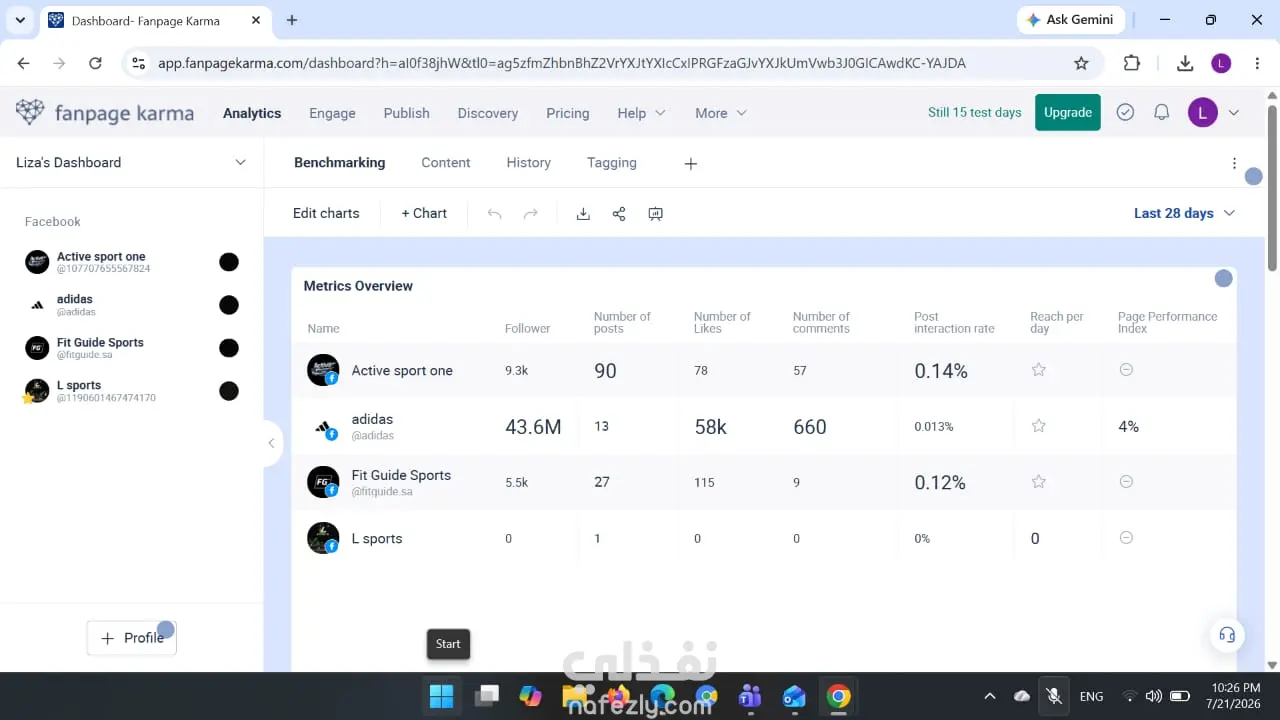Open Windows Start menu
Viewport: 1280px width, 720px height.
coord(441,696)
